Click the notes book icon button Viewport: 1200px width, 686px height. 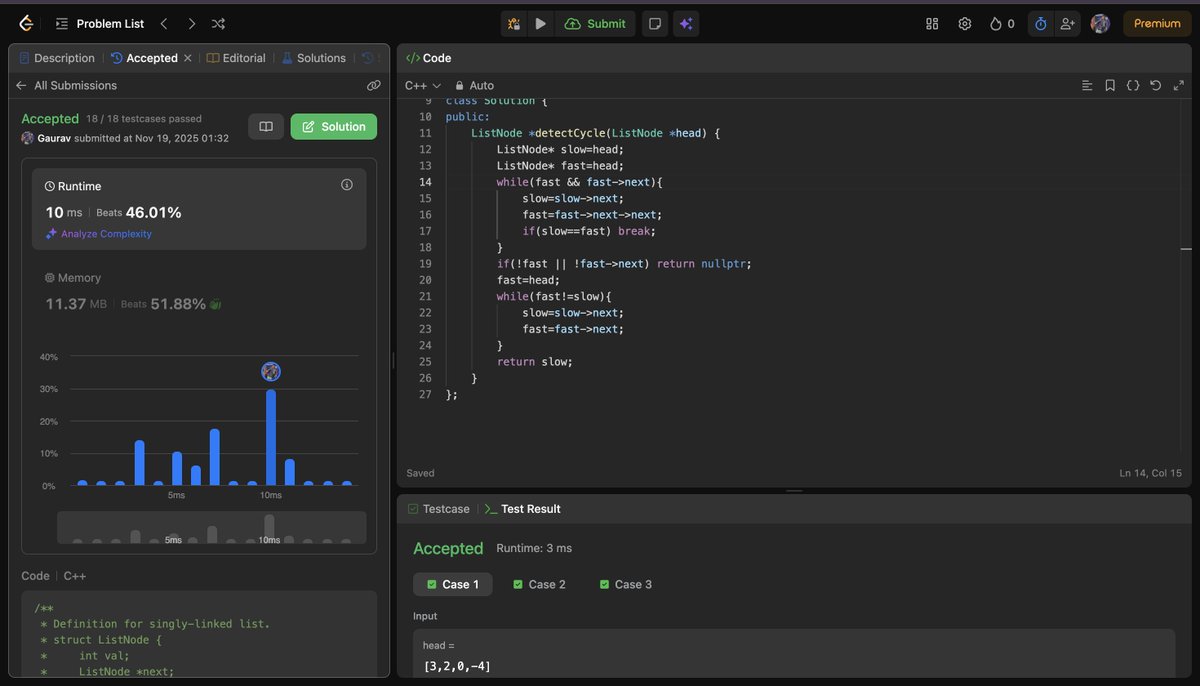coord(266,127)
